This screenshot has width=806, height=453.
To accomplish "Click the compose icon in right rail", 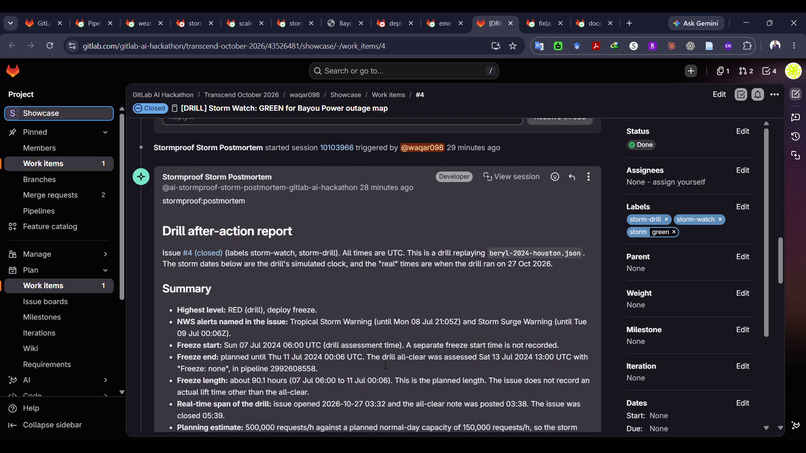I will (795, 94).
